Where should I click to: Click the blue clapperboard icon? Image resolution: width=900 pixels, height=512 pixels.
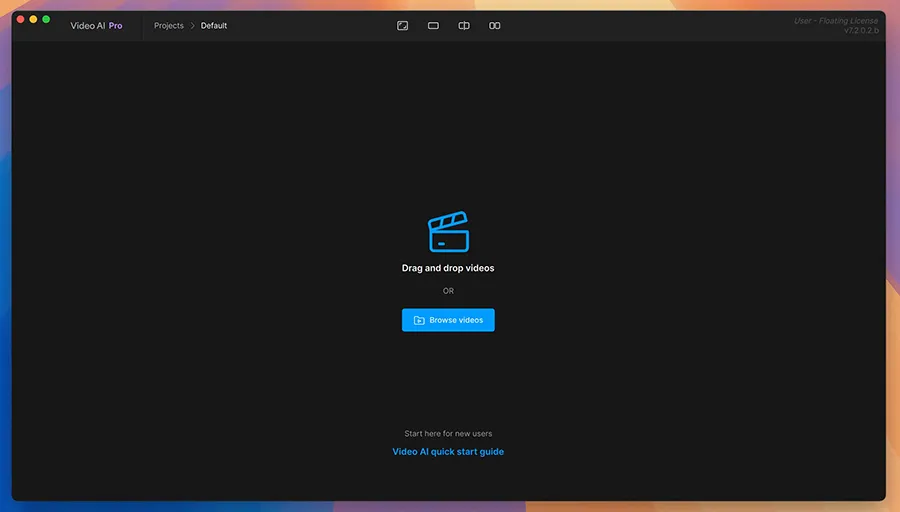point(448,232)
